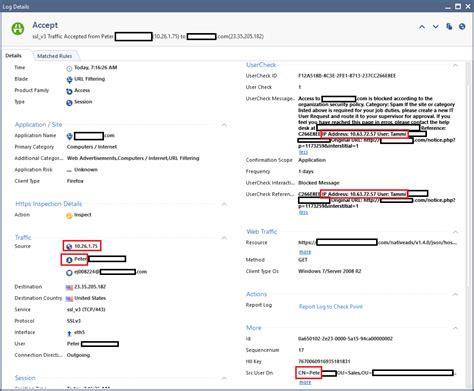Click the Application Name site icon
This screenshot has width=474, height=391.
click(x=69, y=136)
